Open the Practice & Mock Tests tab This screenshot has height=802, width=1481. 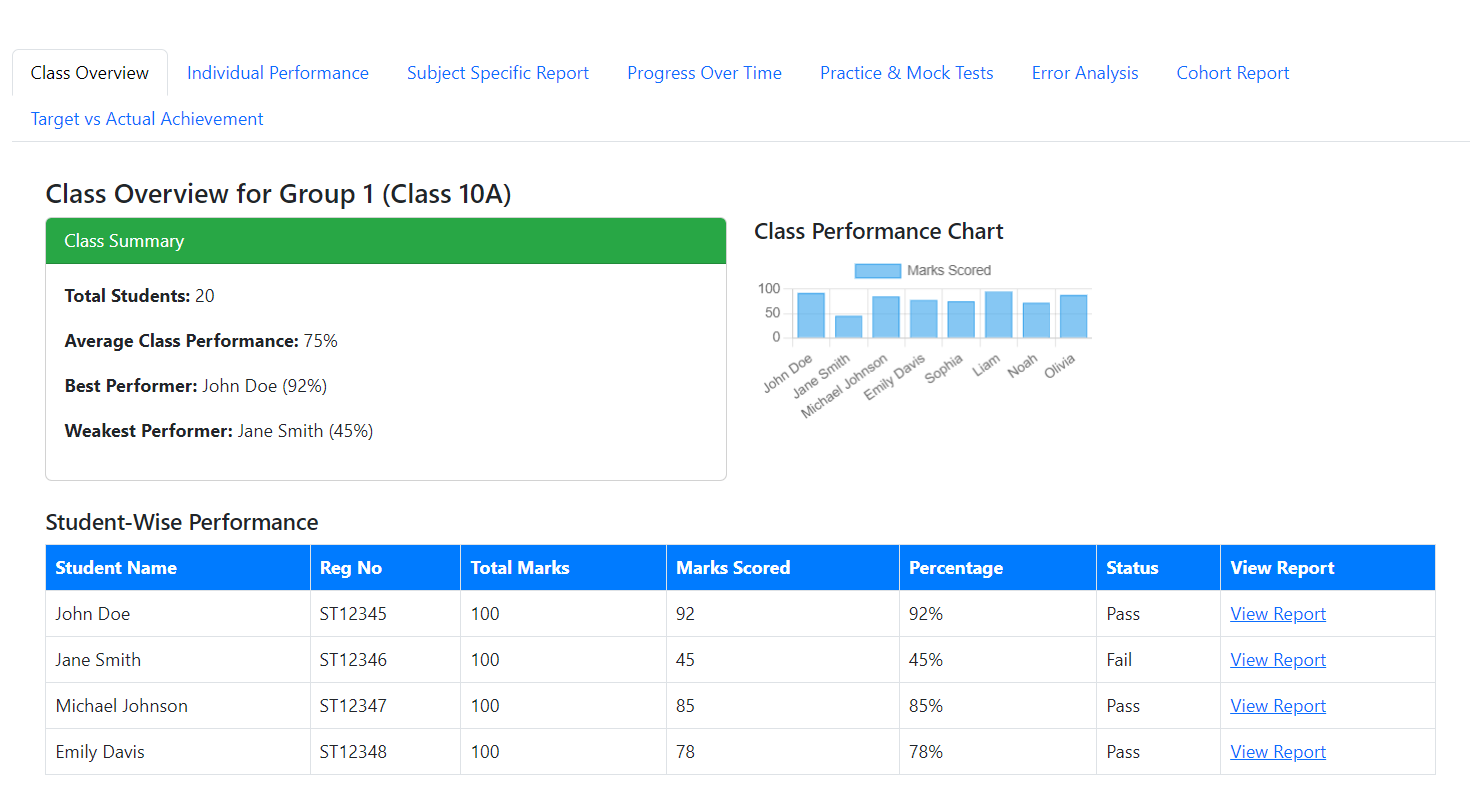click(x=906, y=72)
